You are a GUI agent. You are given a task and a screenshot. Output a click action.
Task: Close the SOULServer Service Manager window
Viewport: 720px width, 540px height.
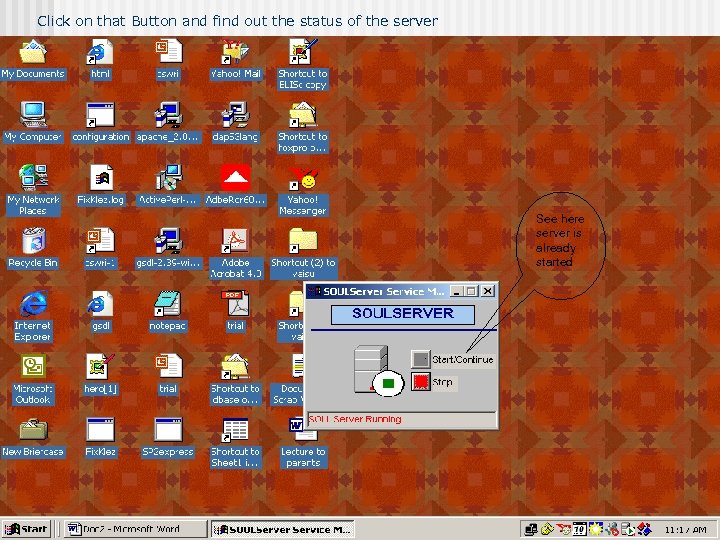click(x=488, y=291)
